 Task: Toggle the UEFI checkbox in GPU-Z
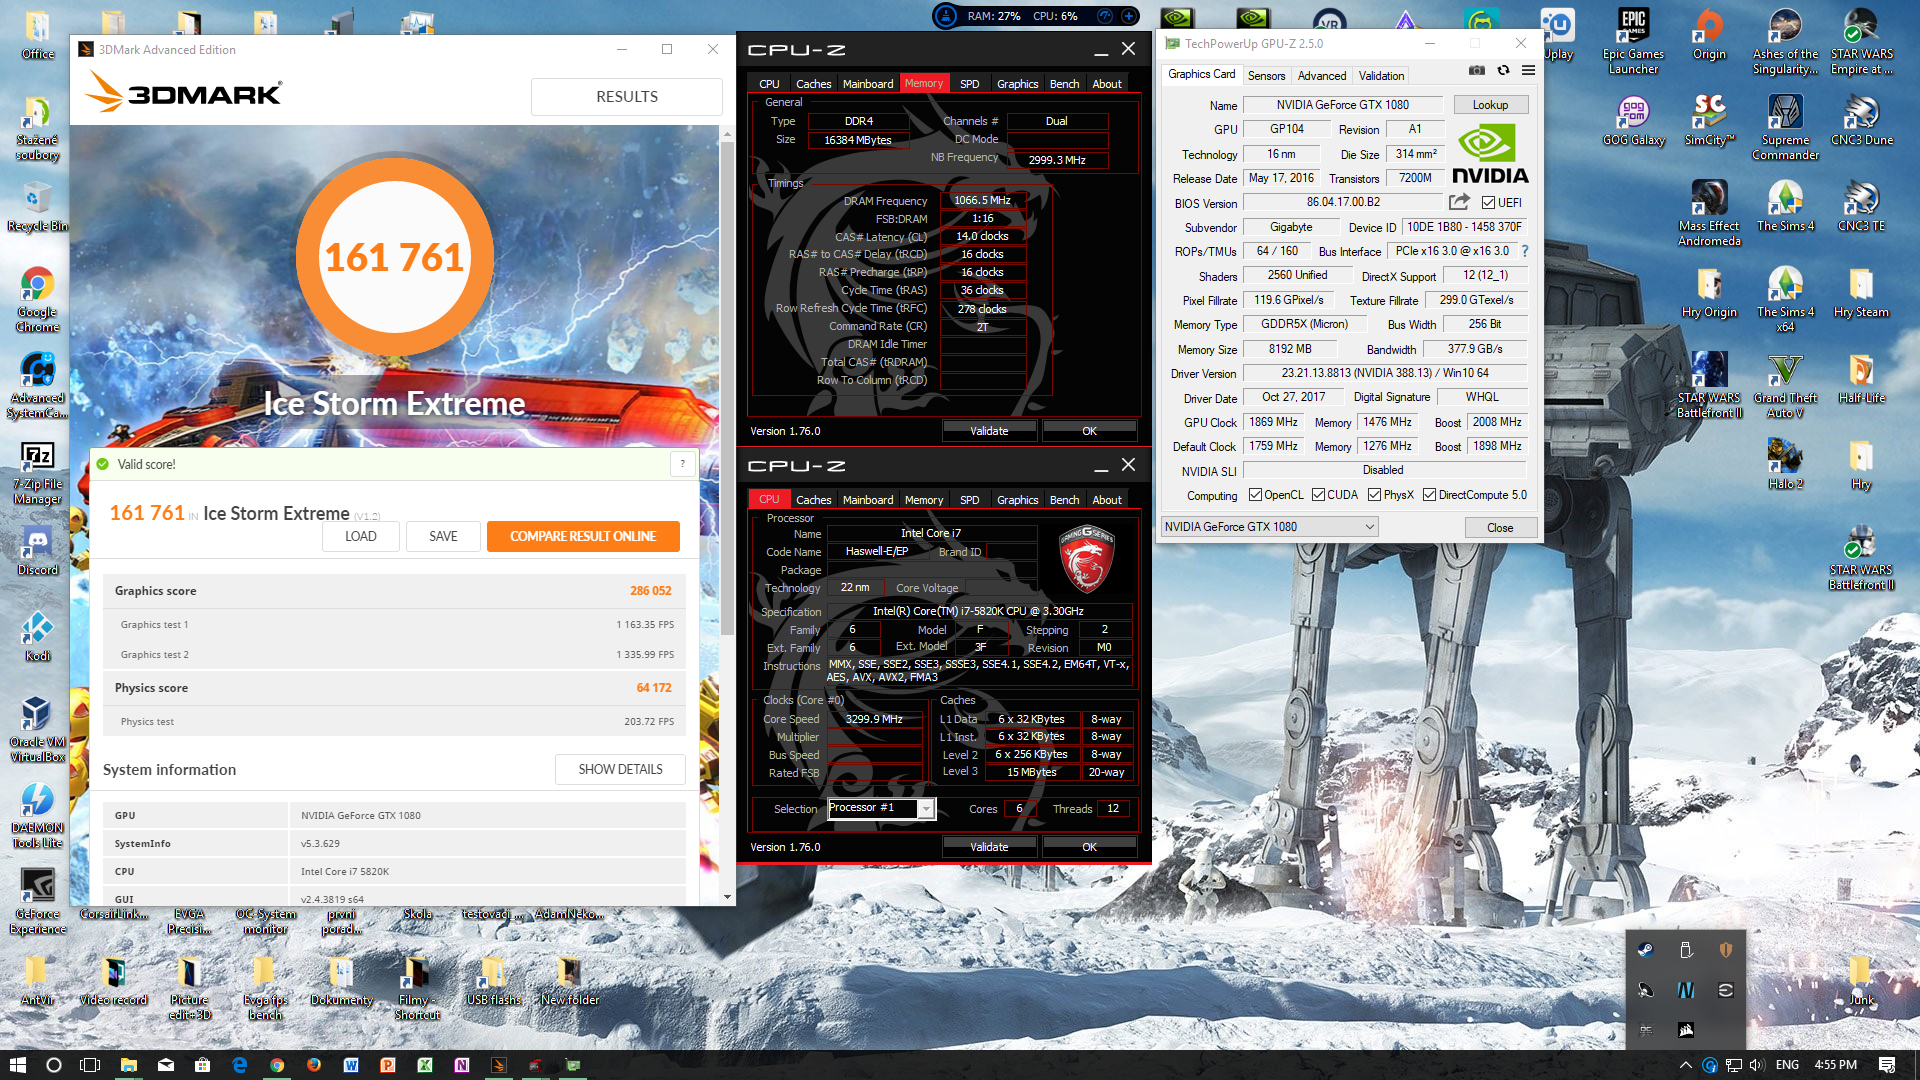pos(1488,203)
